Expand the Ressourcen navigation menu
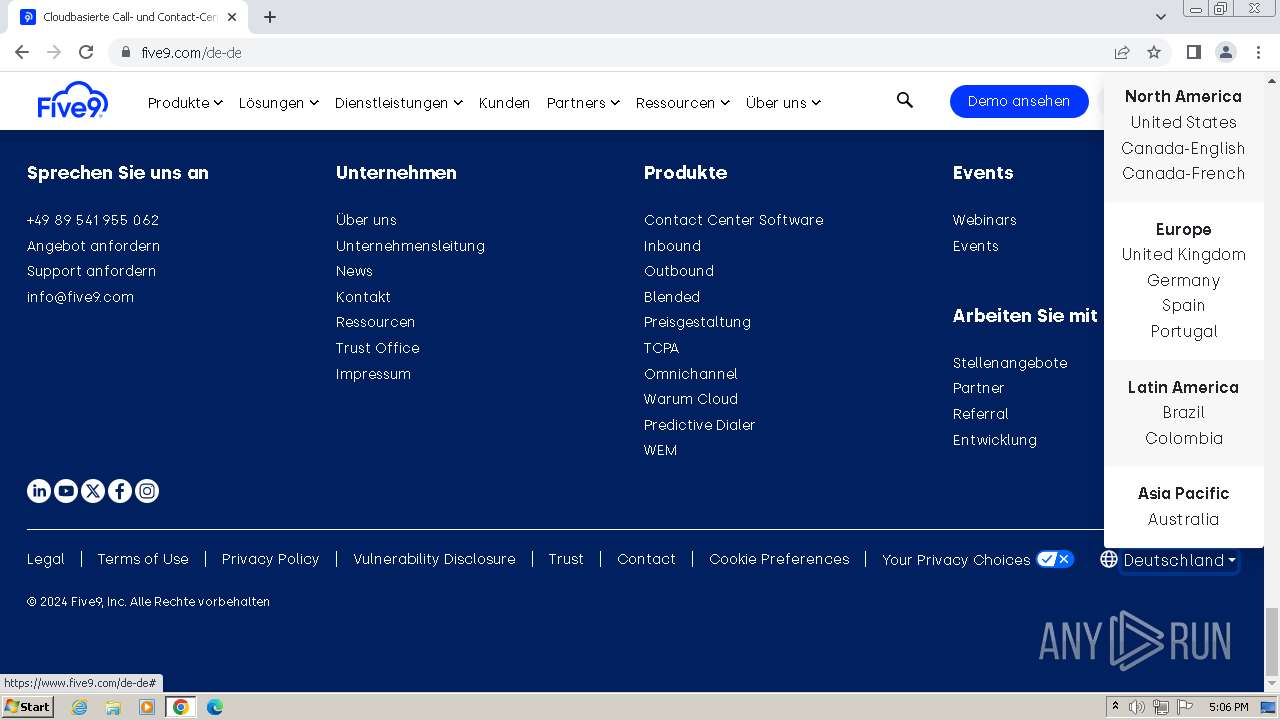This screenshot has height=720, width=1280. pyautogui.click(x=682, y=103)
